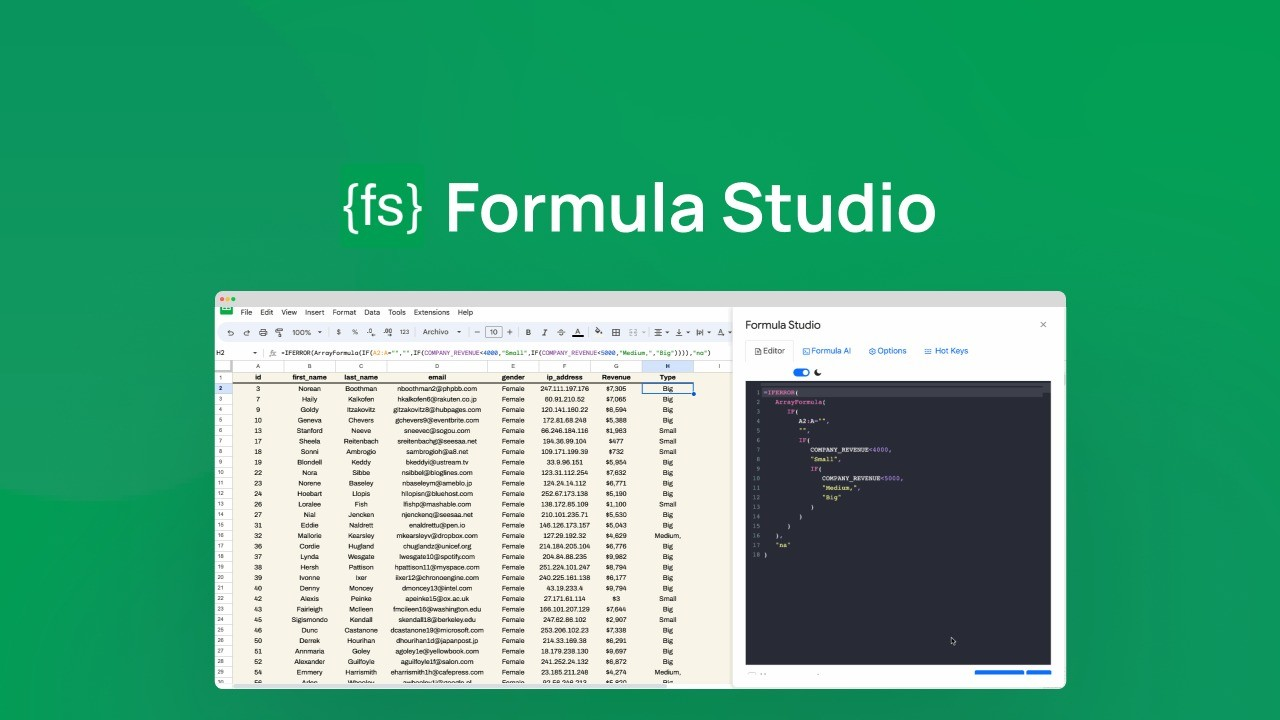Format the cell as currency
The image size is (1280, 720).
pos(339,332)
